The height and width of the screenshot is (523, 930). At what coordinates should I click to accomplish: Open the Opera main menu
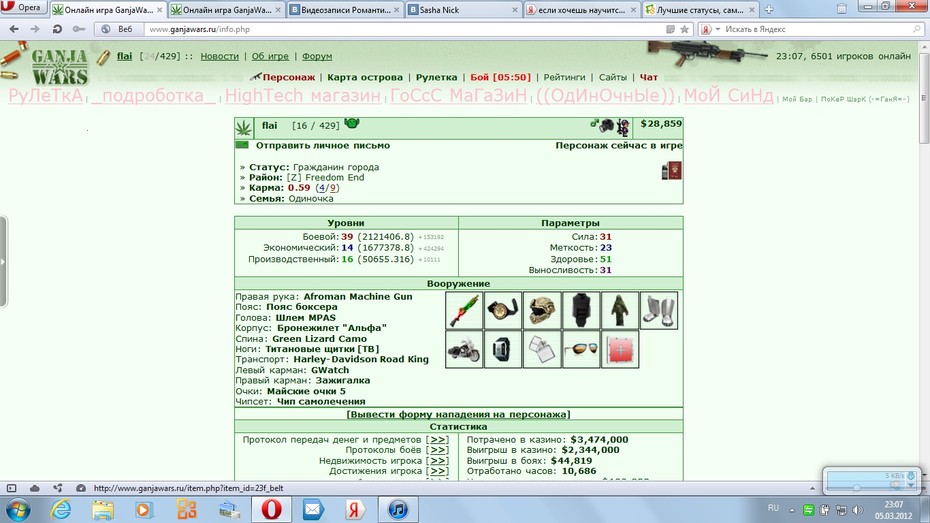click(23, 8)
